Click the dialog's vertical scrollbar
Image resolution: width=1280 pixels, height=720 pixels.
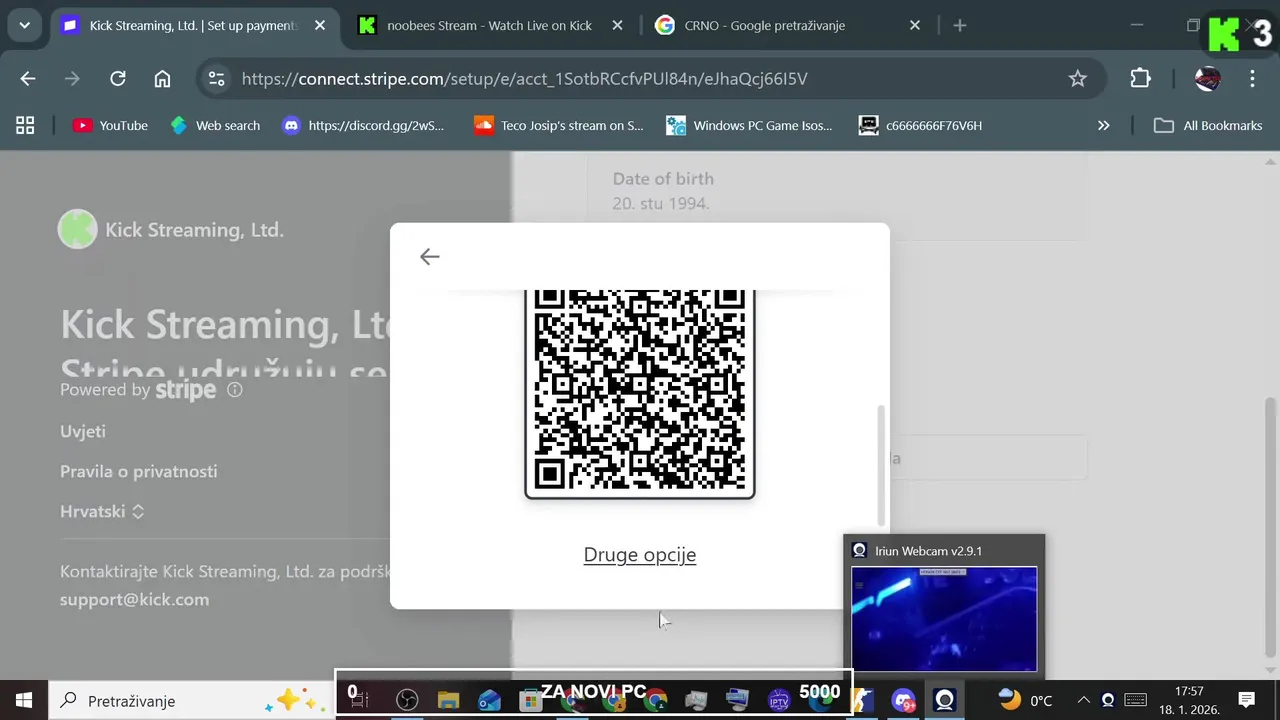click(881, 466)
